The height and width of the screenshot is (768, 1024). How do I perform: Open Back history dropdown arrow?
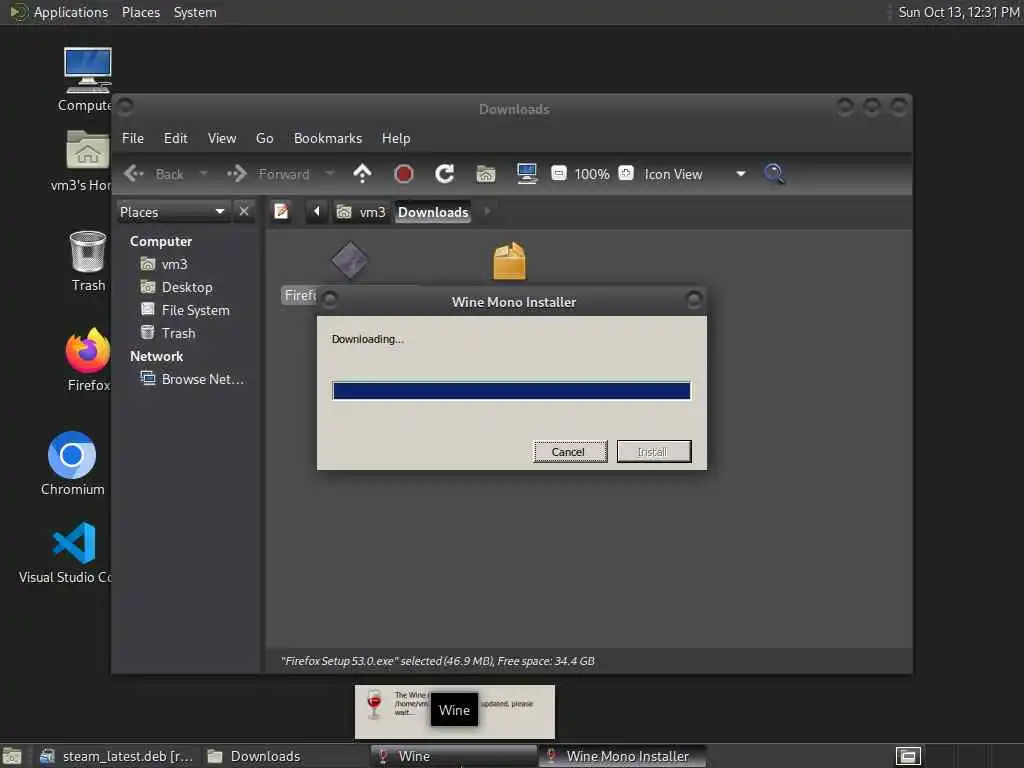[x=204, y=174]
